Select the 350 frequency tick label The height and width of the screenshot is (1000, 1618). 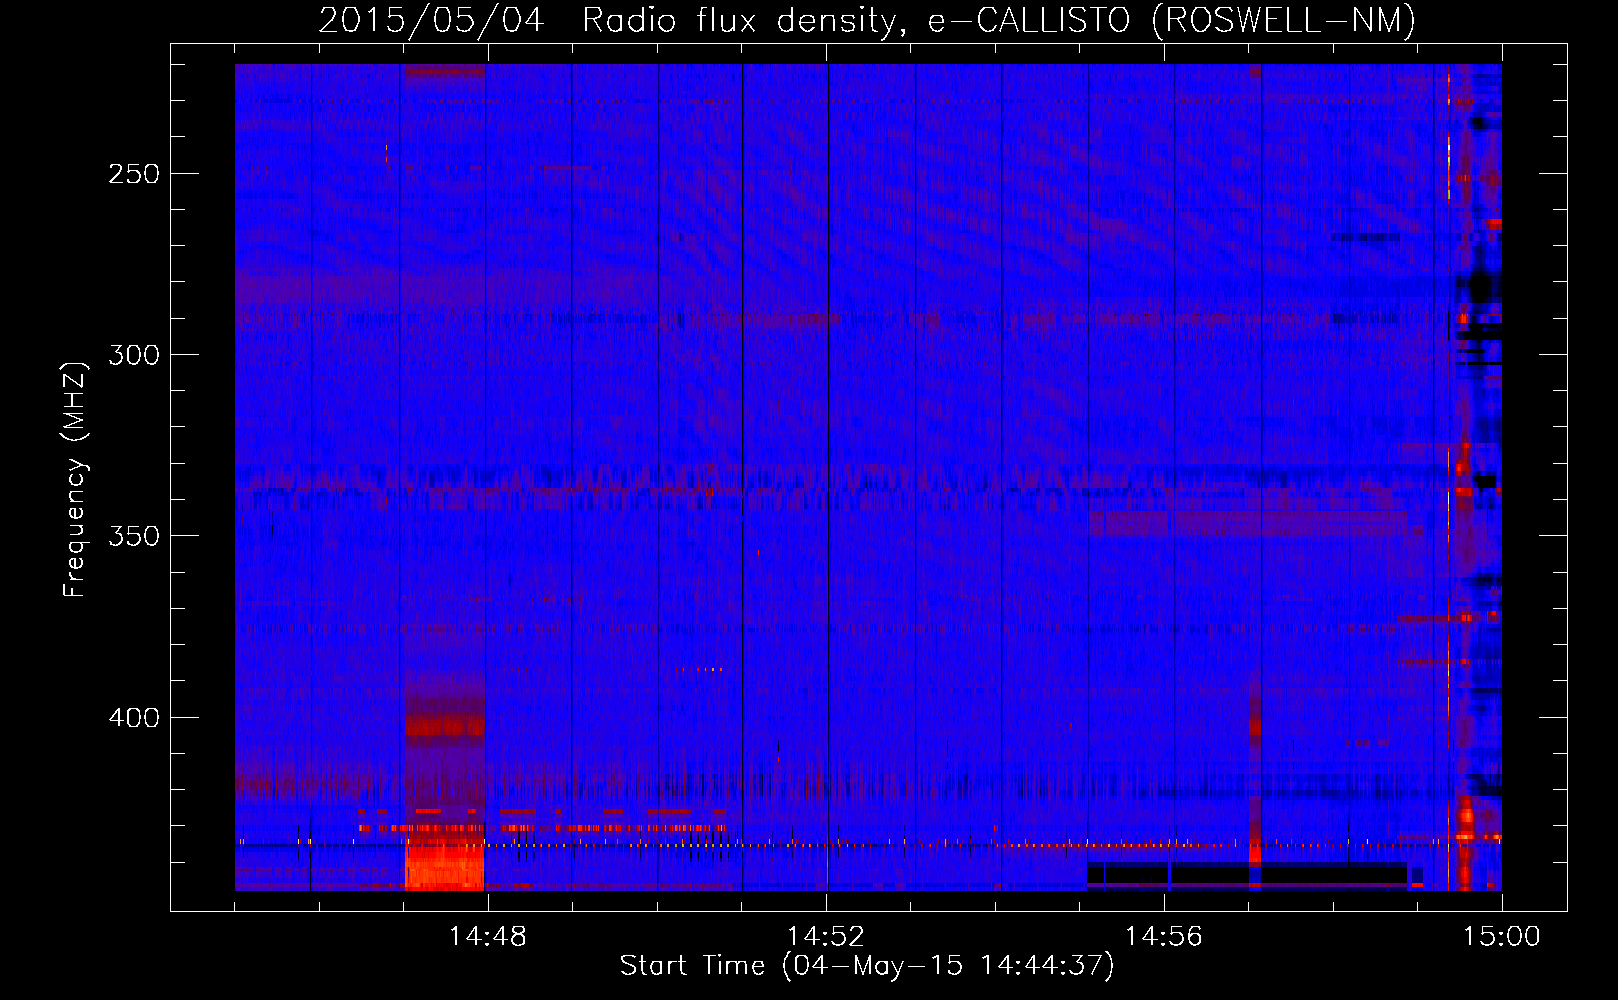pyautogui.click(x=134, y=536)
